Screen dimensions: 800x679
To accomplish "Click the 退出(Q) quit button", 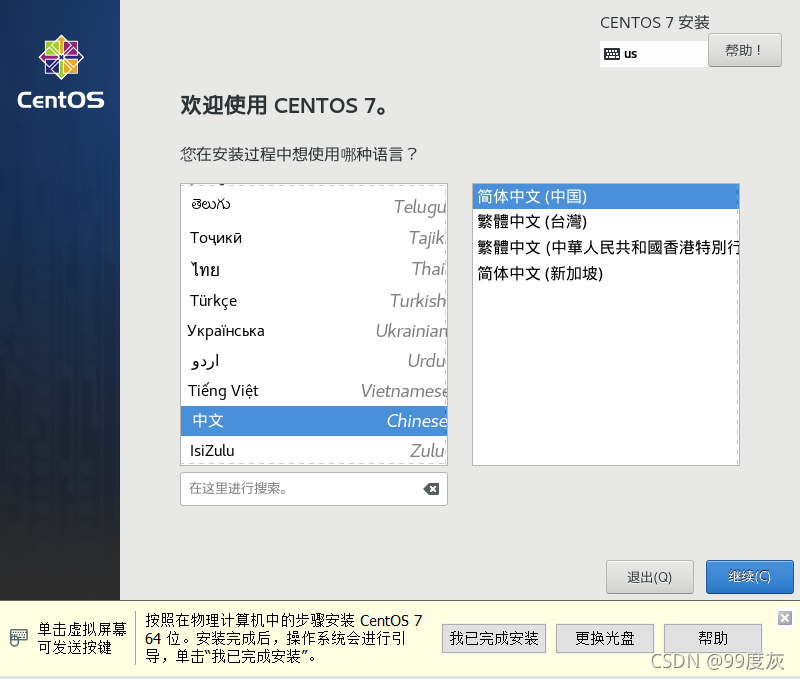I will [x=649, y=577].
